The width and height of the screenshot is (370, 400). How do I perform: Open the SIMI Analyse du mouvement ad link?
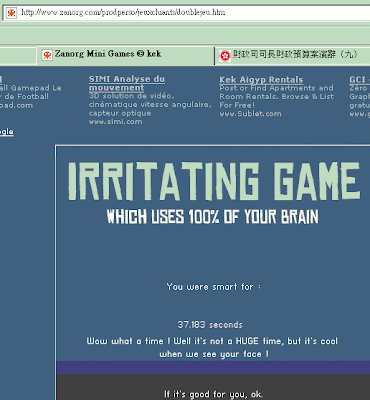(127, 83)
